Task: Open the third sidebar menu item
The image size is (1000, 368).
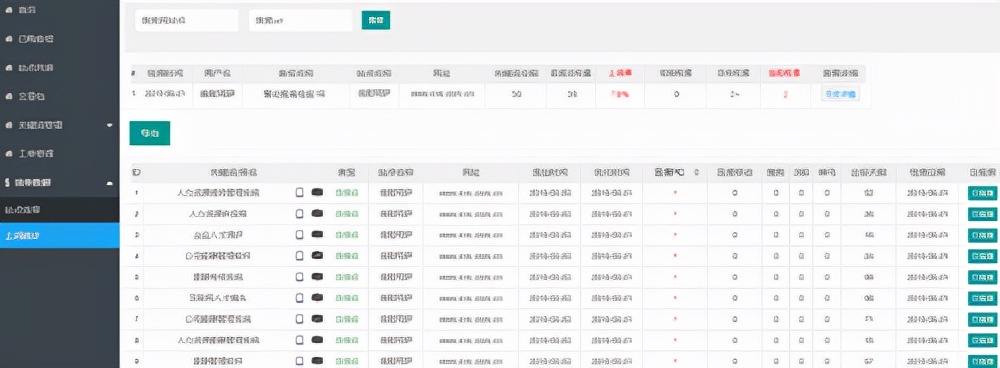Action: tap(59, 68)
